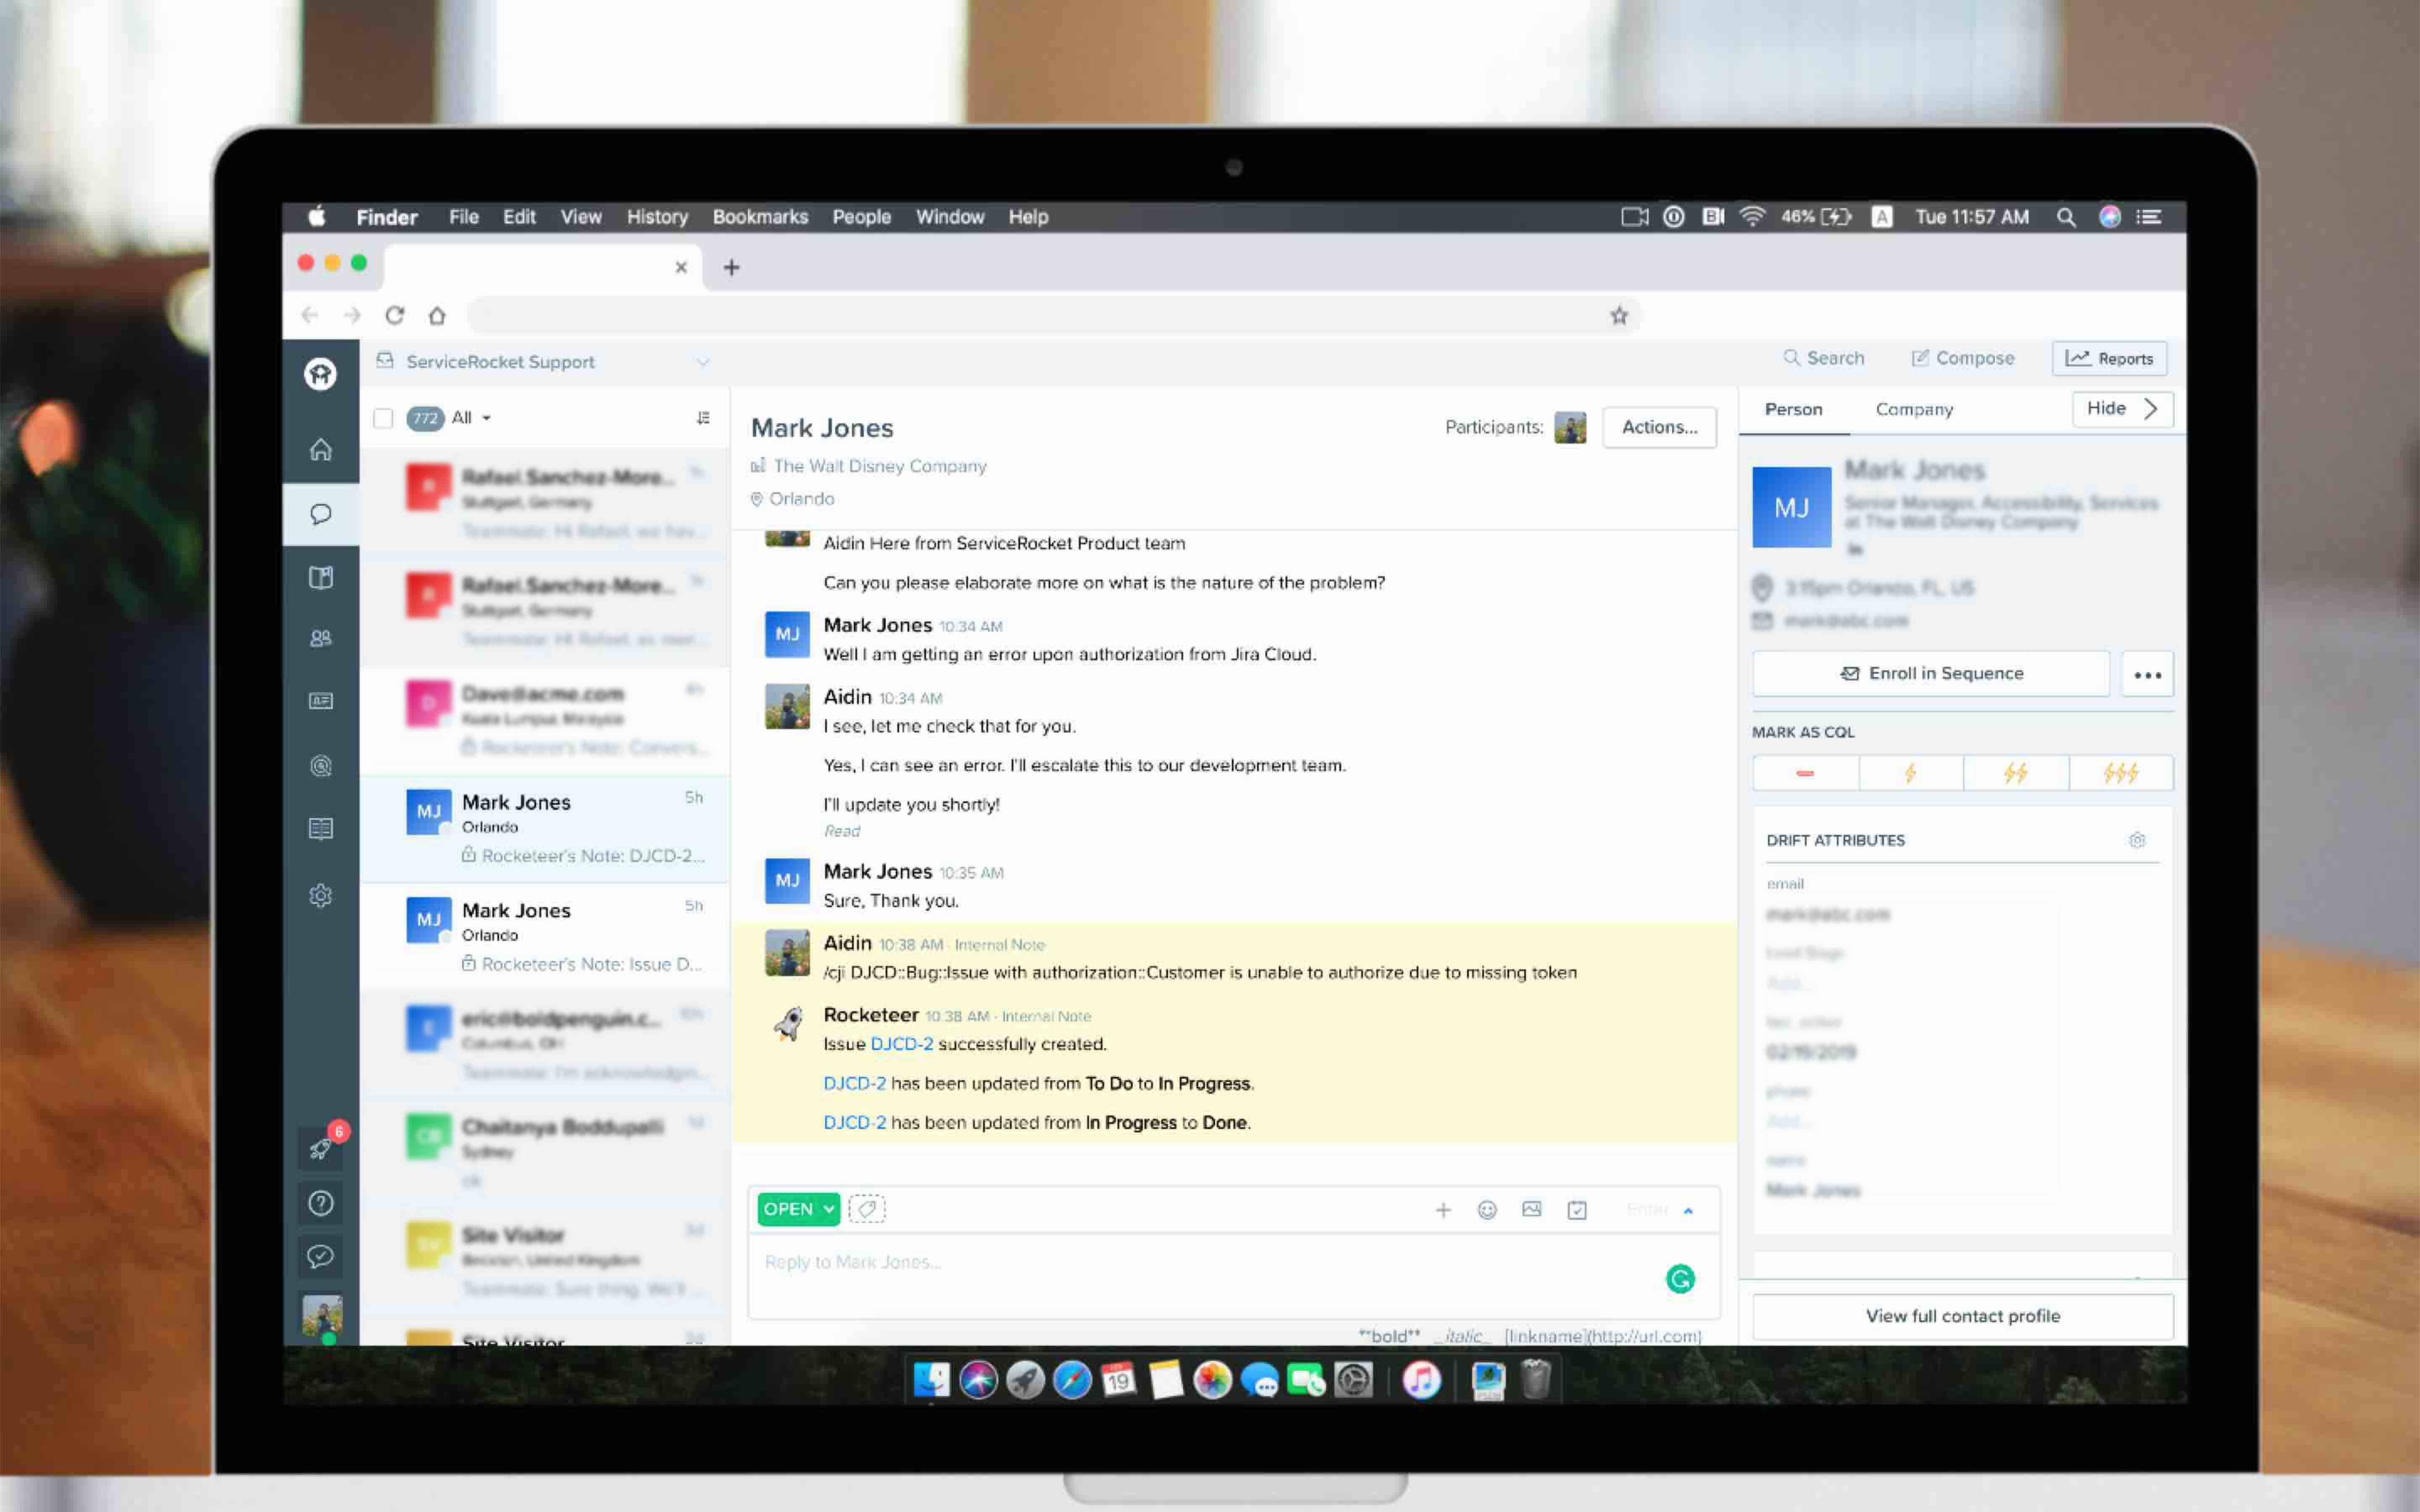
Task: Open the target icon in sidebar
Action: point(320,766)
